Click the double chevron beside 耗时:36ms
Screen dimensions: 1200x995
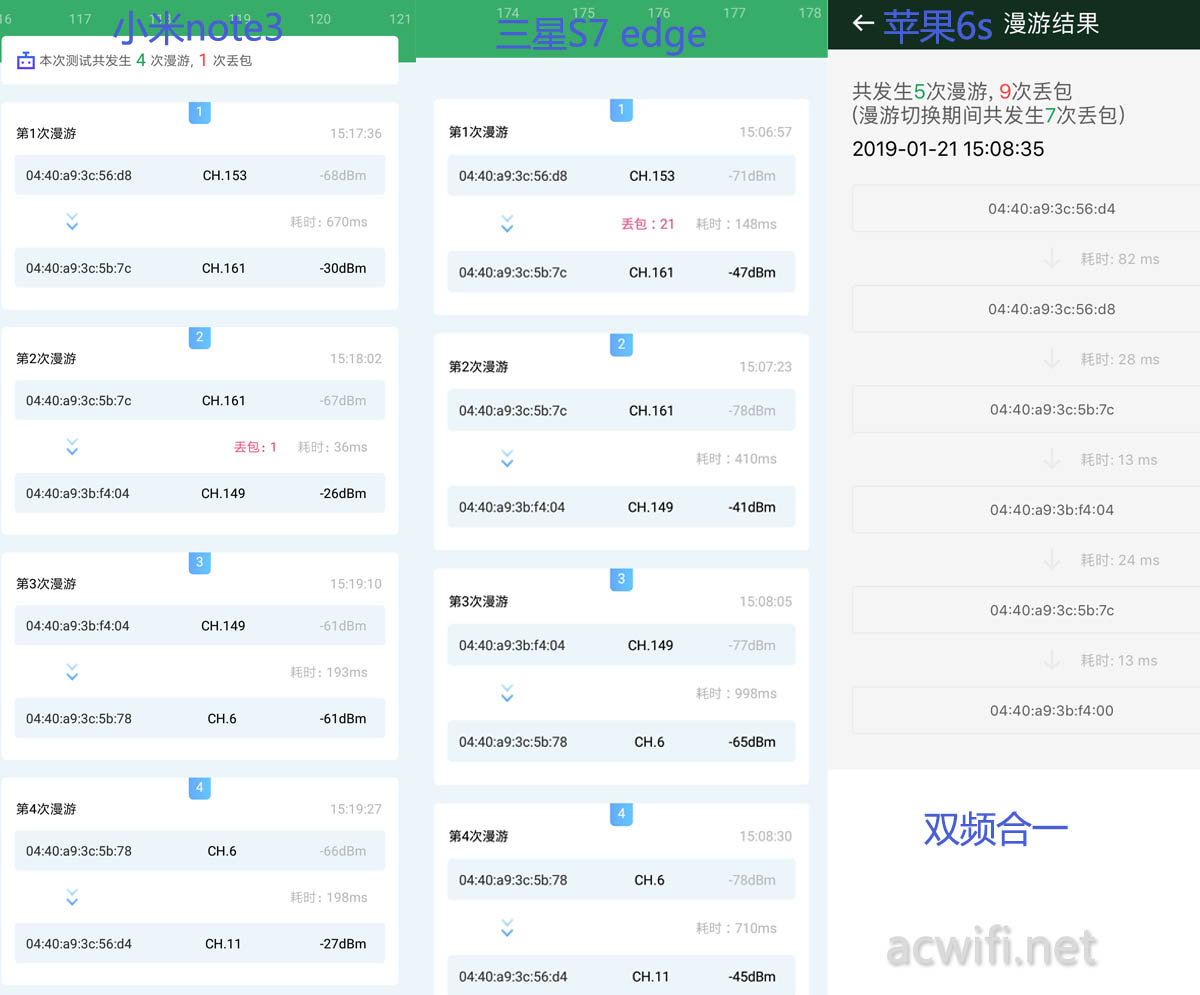(72, 447)
